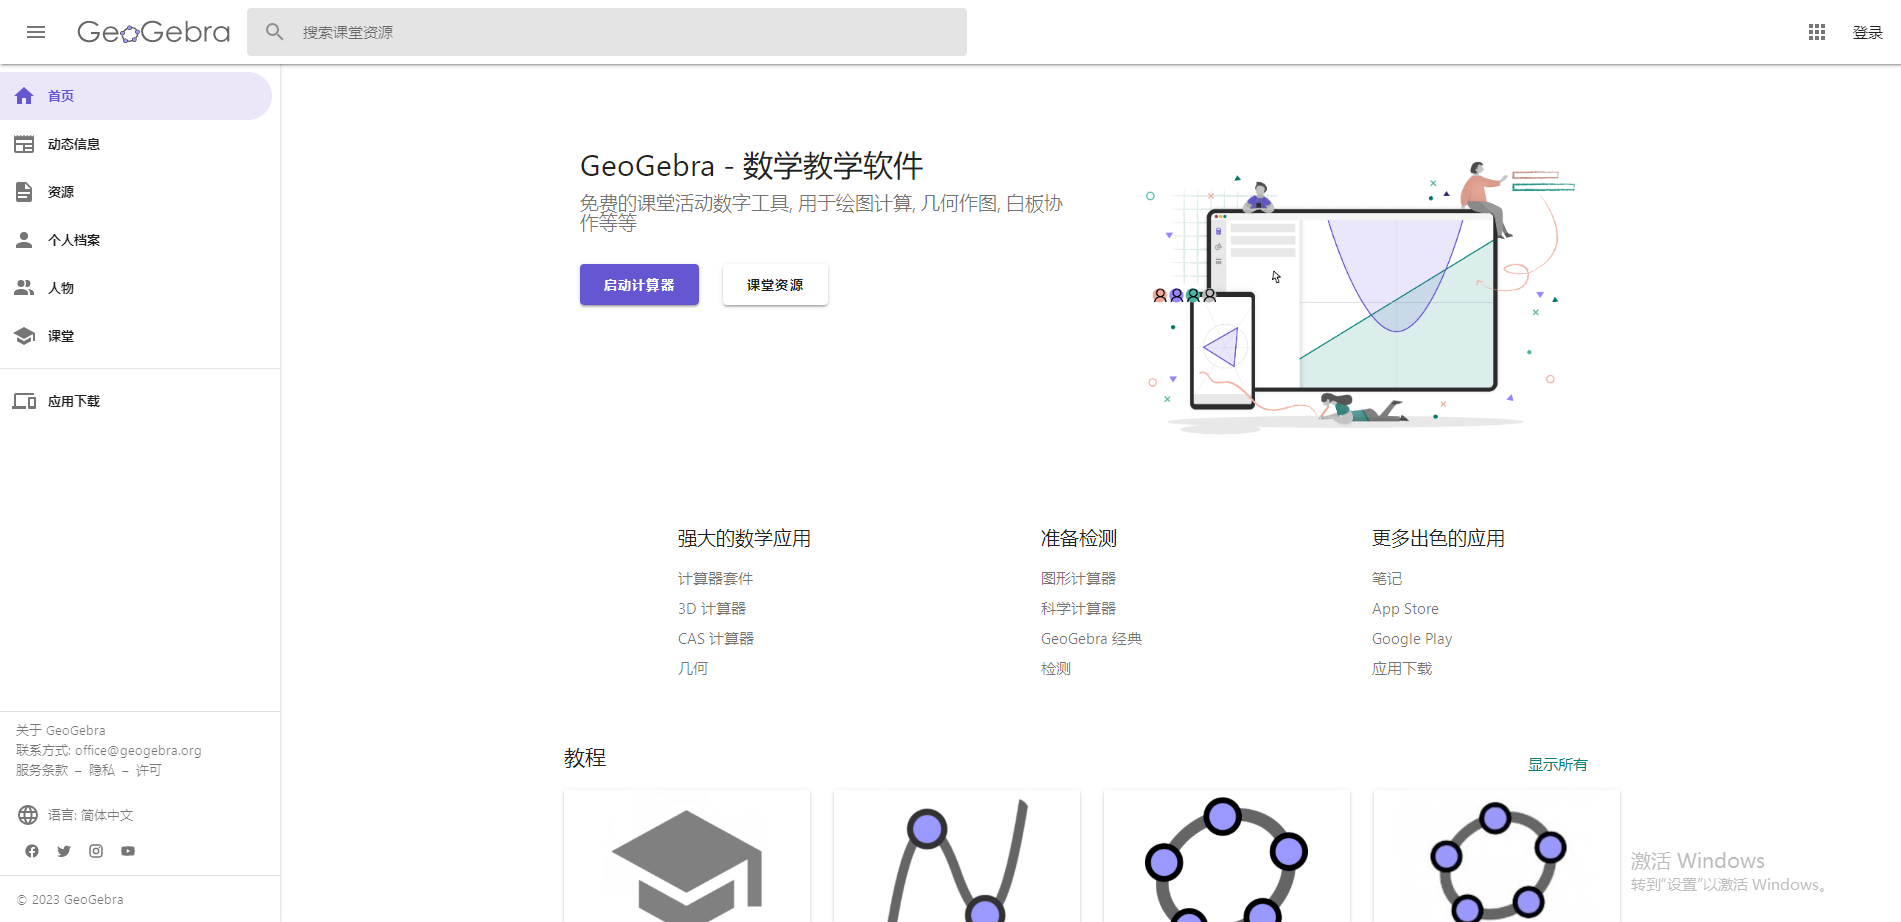
Task: Open the Google Play link
Action: click(x=1412, y=639)
